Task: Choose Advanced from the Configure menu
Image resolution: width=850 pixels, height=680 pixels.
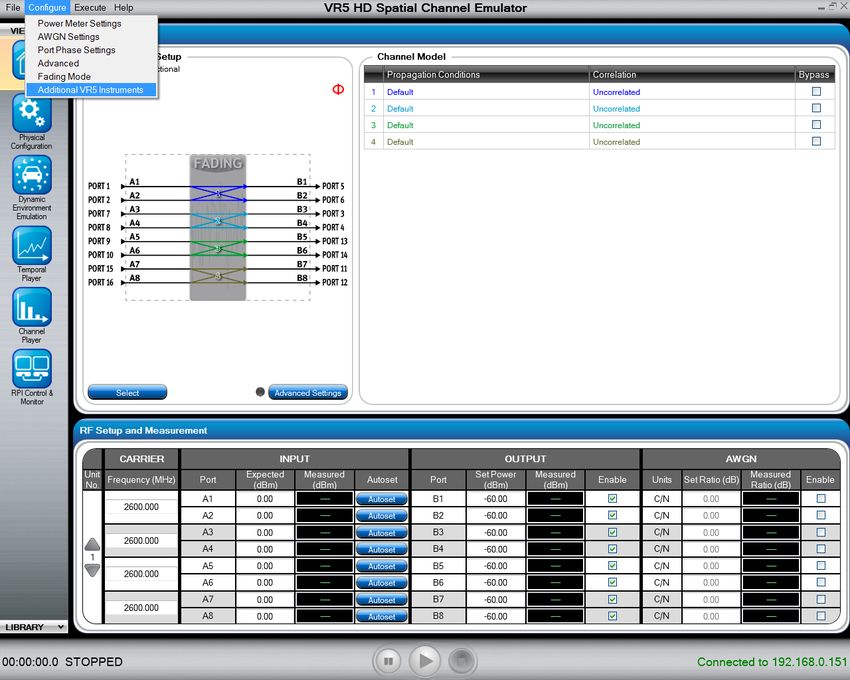Action: [x=92, y=63]
